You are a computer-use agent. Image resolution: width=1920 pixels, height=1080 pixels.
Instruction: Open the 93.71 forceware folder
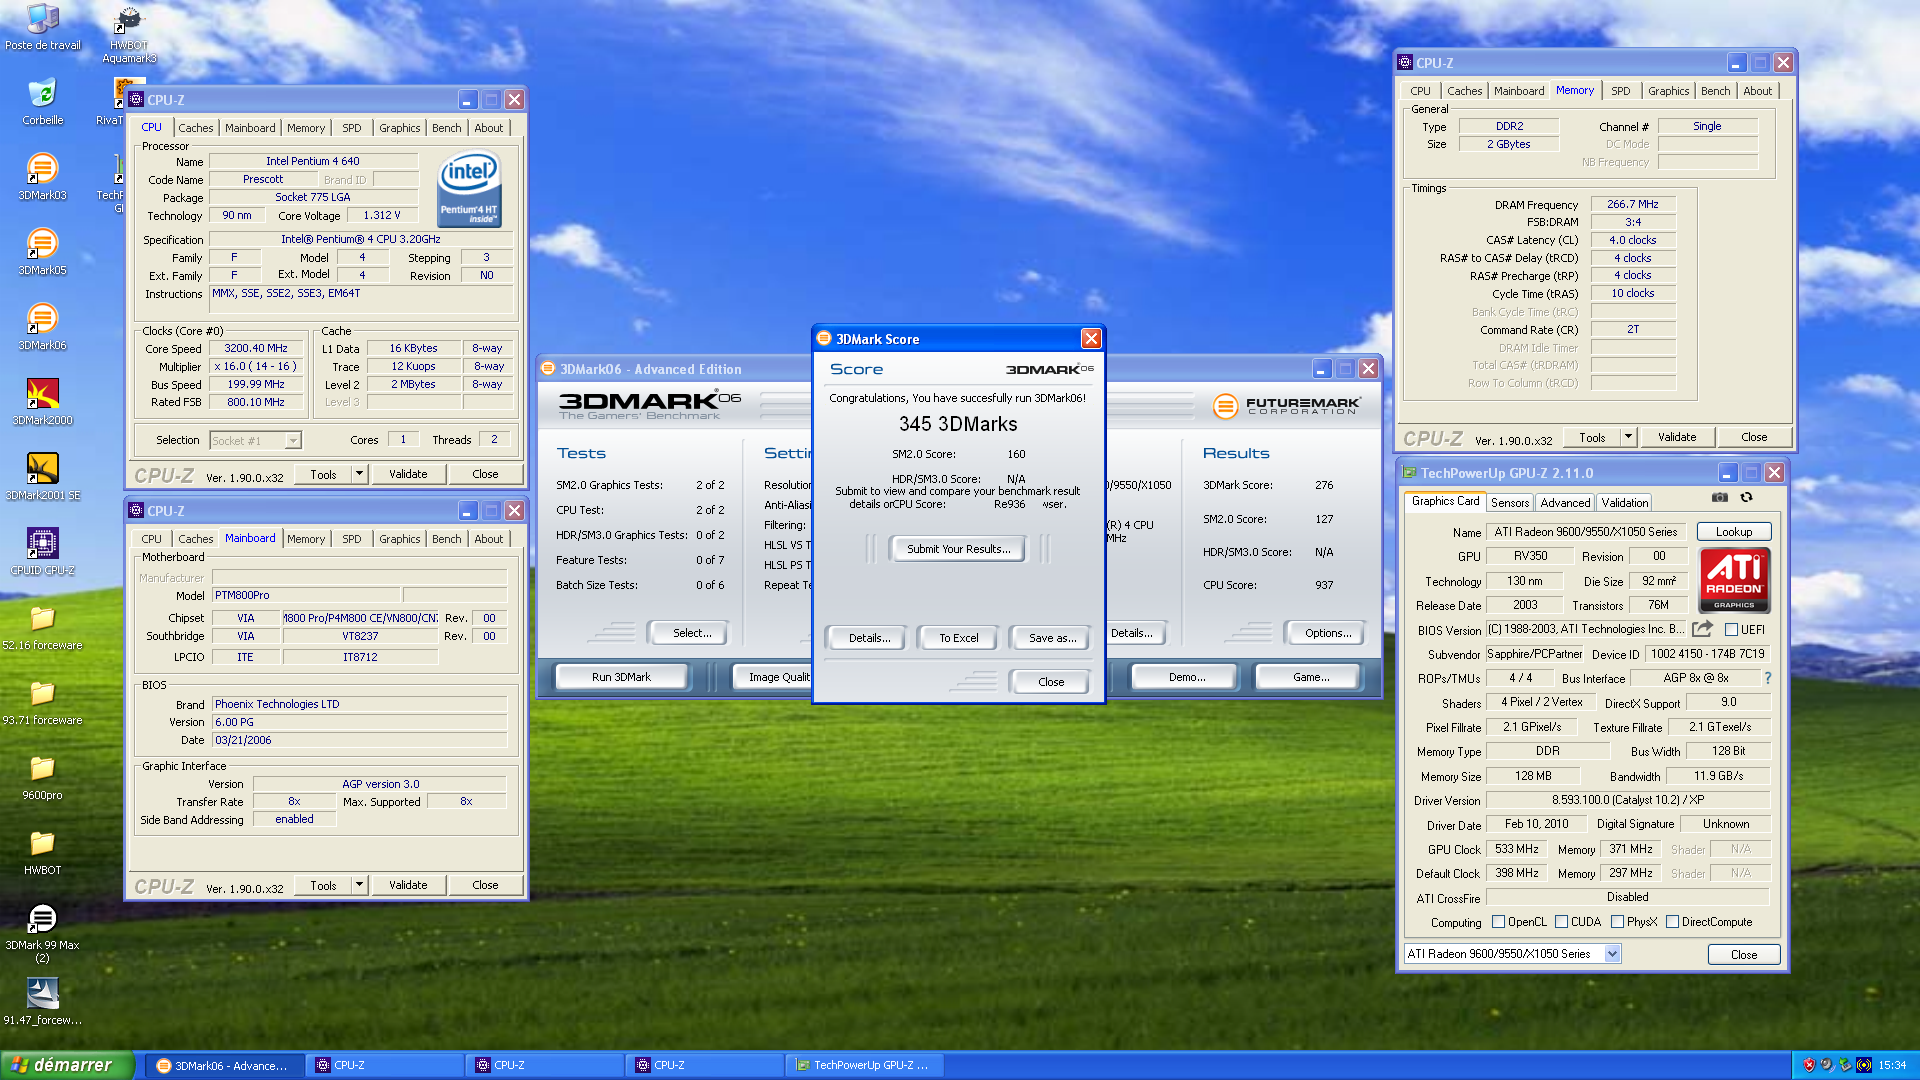[42, 702]
